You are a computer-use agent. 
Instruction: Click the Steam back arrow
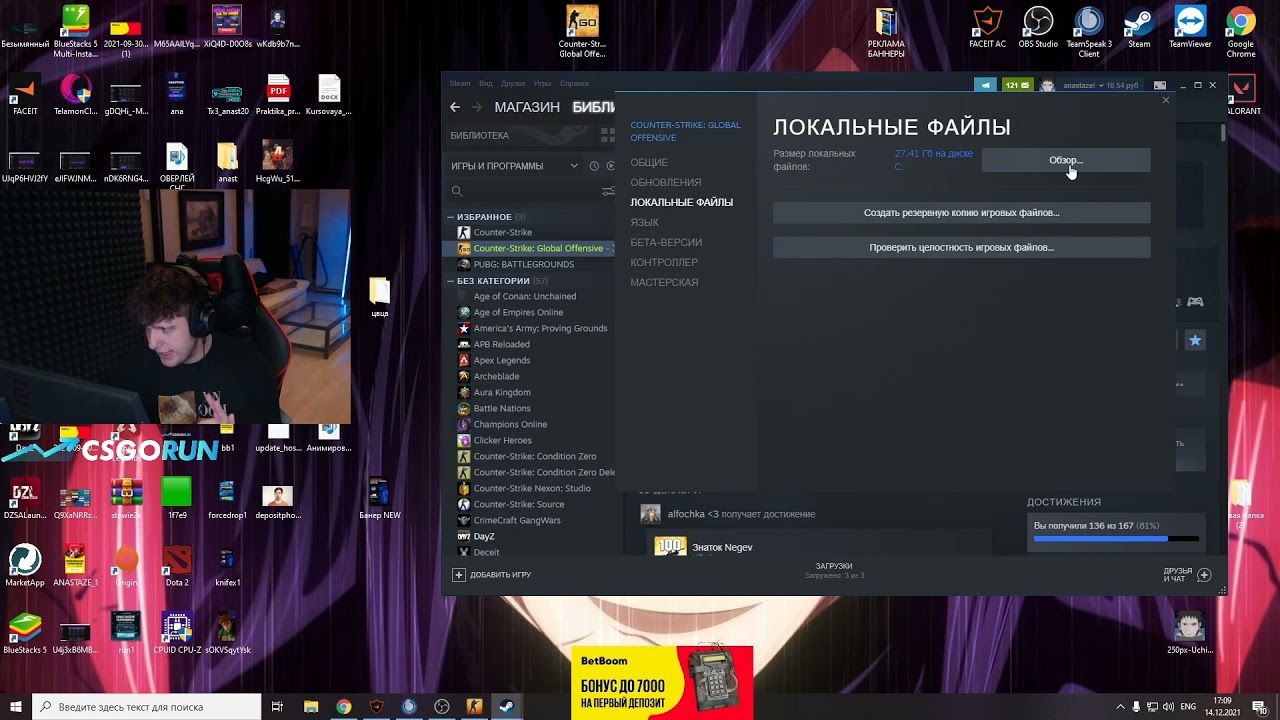pos(455,107)
